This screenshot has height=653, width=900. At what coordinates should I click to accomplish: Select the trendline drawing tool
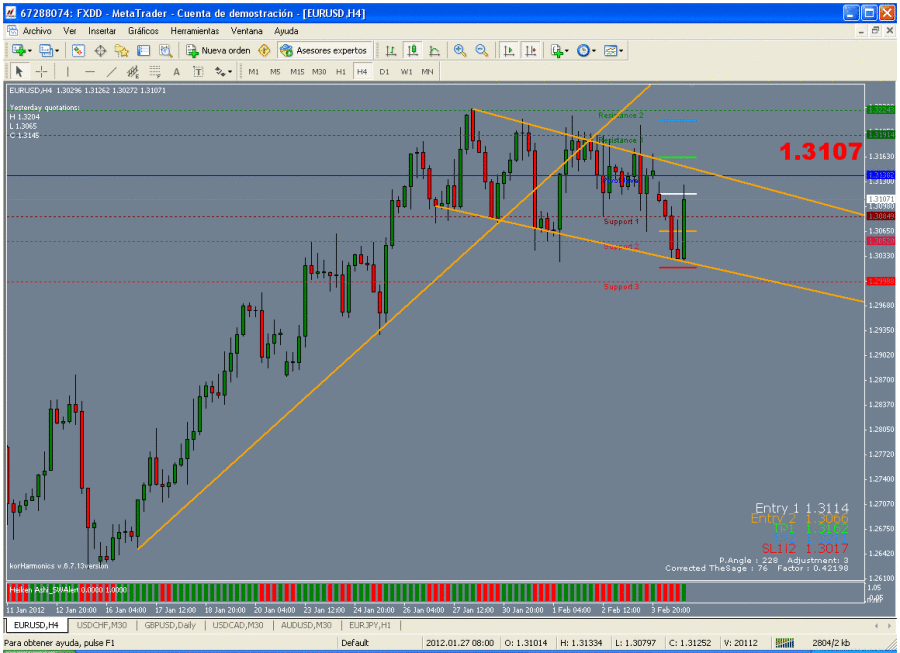point(112,72)
